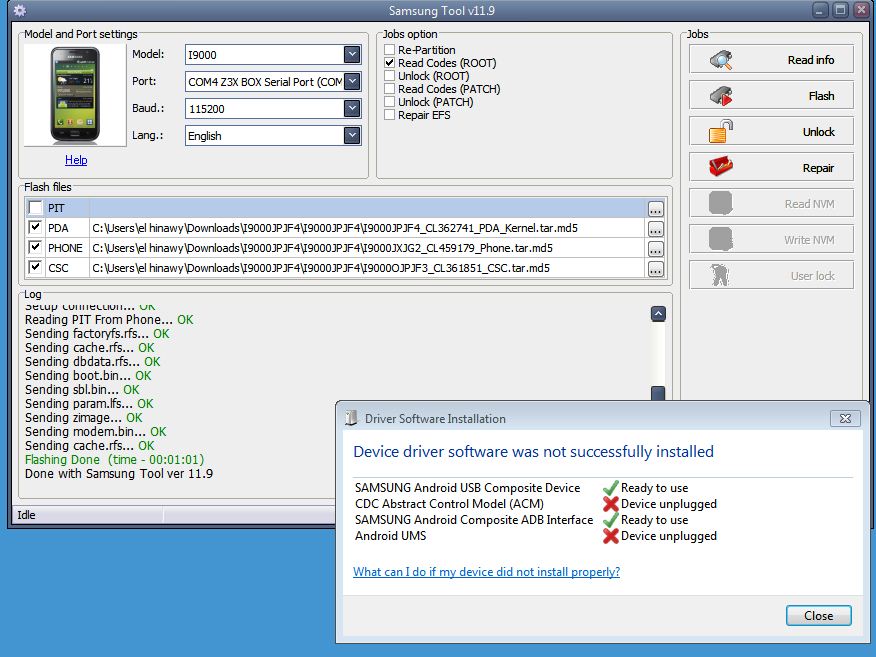Click the Write NVM button
This screenshot has width=876, height=657.
(771, 239)
